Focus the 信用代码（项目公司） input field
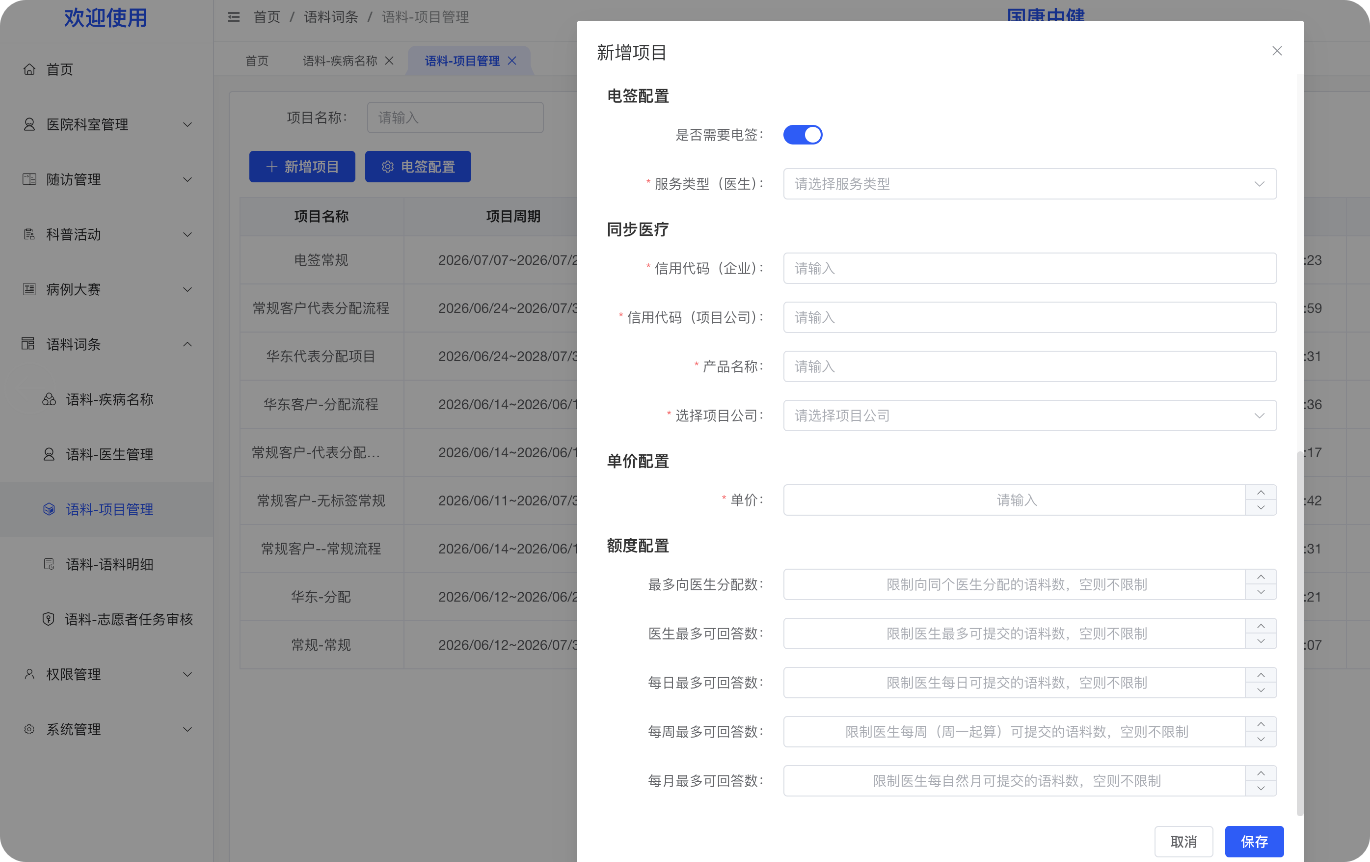This screenshot has height=862, width=1370. pyautogui.click(x=1030, y=318)
